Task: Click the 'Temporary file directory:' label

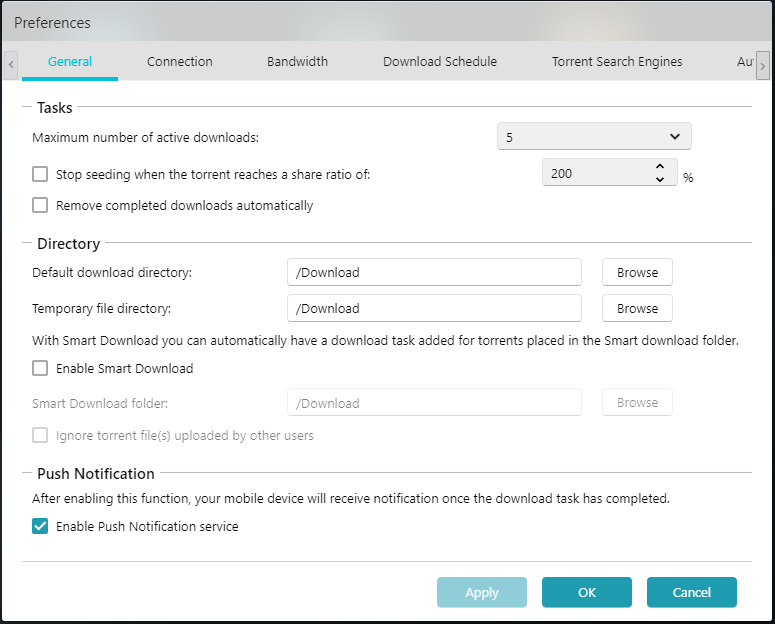Action: pyautogui.click(x=101, y=309)
